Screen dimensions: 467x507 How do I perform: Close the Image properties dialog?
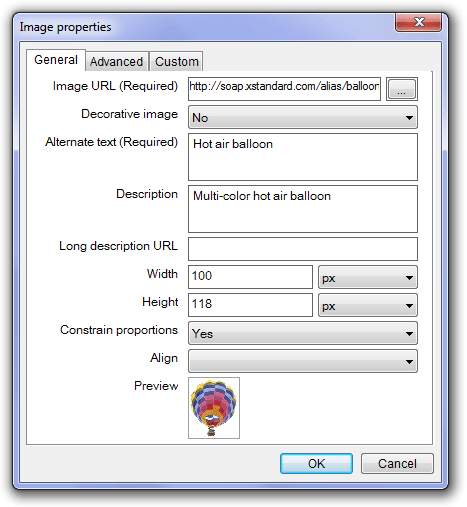pos(419,22)
